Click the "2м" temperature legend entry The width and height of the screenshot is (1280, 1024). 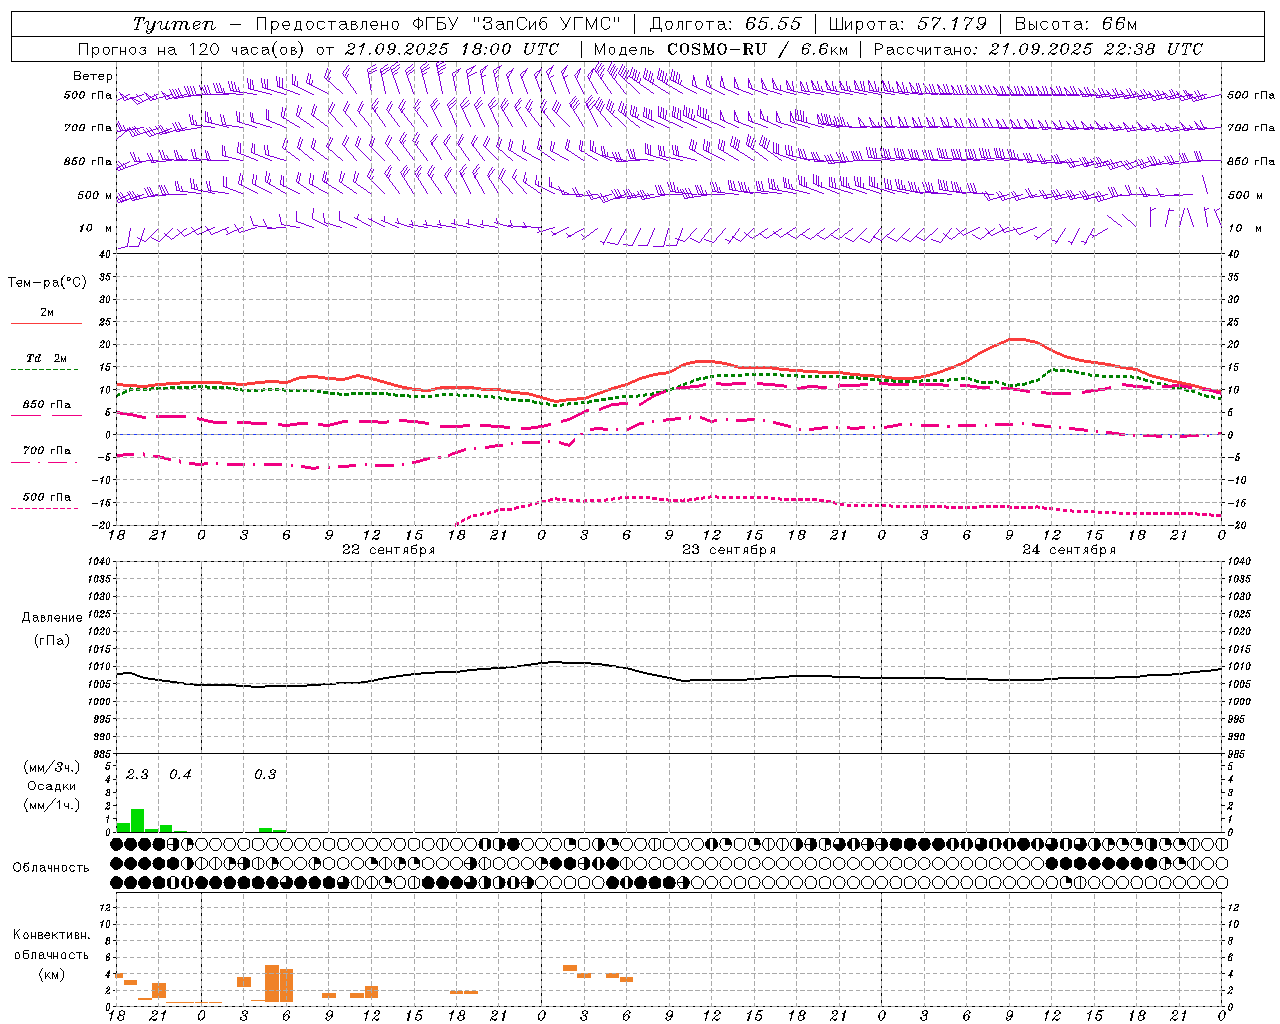coord(47,313)
